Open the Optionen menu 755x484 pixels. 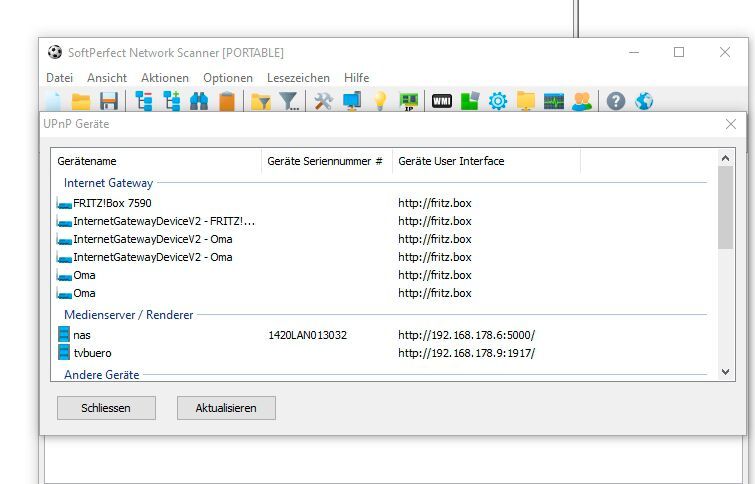[x=228, y=78]
